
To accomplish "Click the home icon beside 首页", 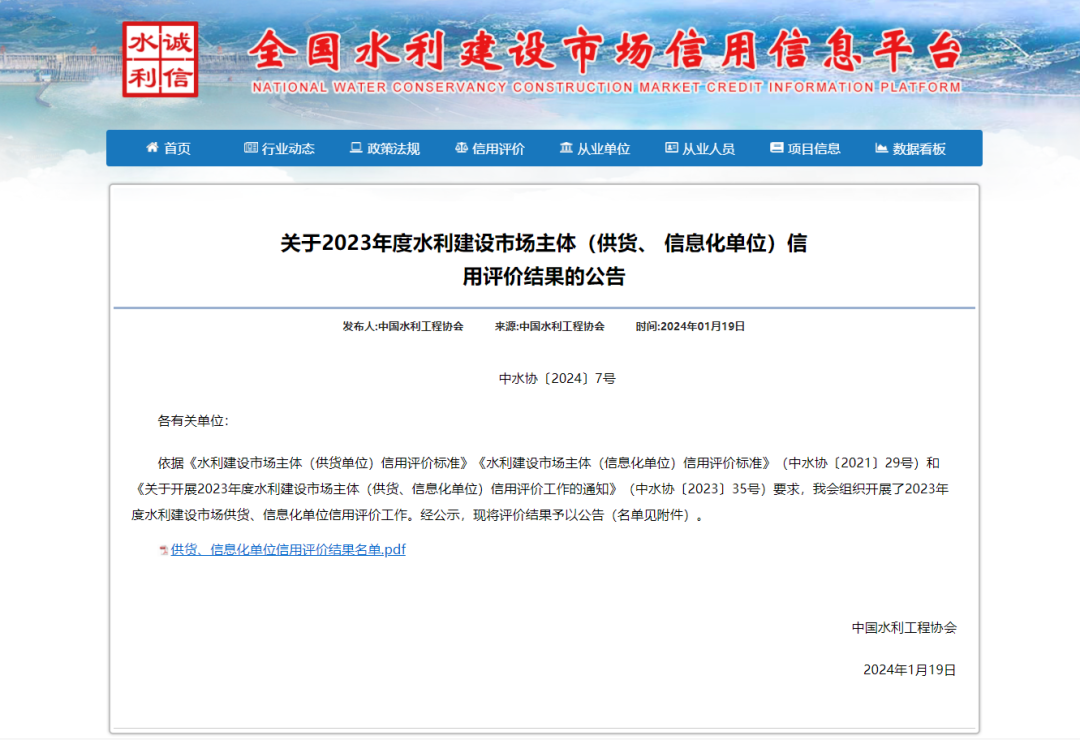I will click(152, 147).
